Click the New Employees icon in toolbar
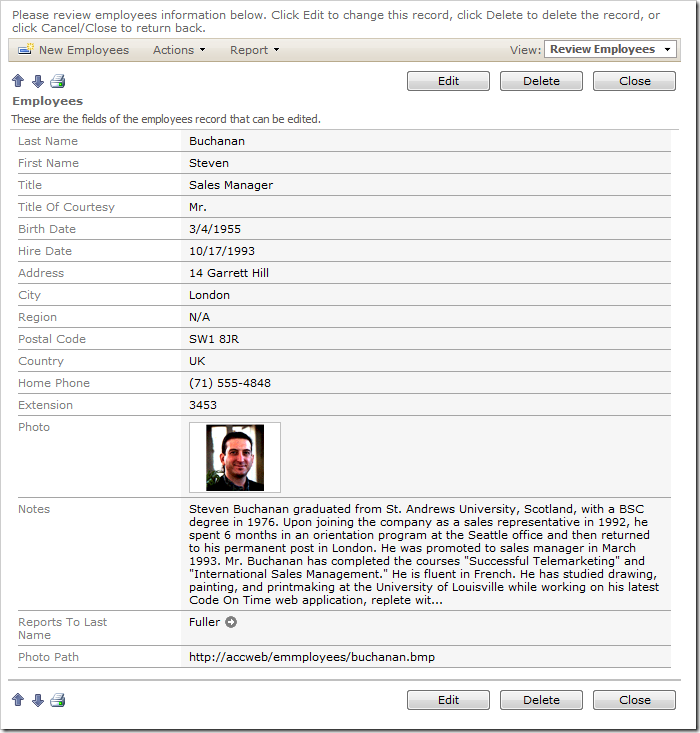 tap(26, 49)
